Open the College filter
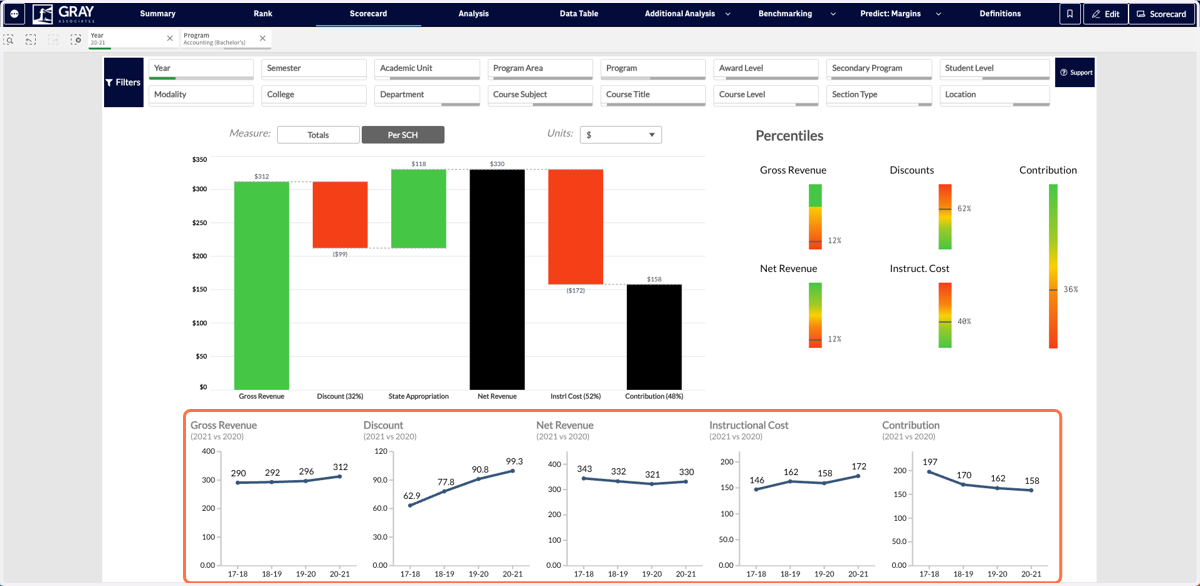 [314, 95]
